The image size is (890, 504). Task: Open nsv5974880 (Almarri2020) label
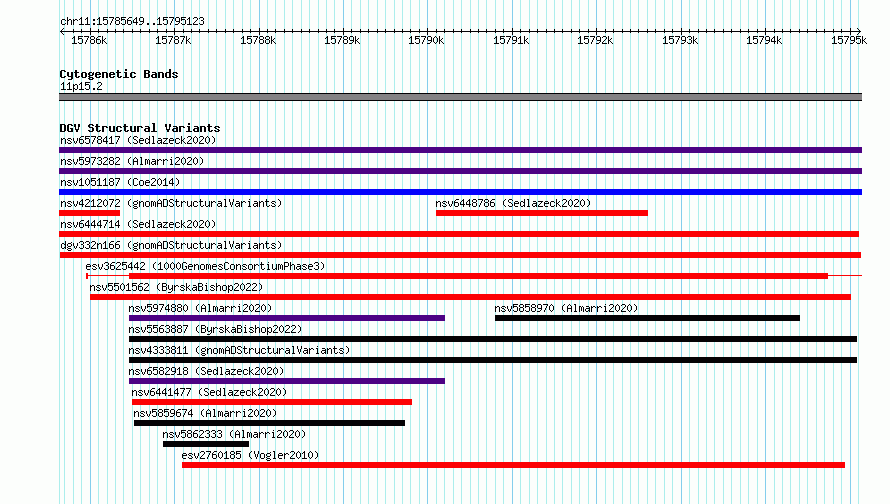click(200, 308)
